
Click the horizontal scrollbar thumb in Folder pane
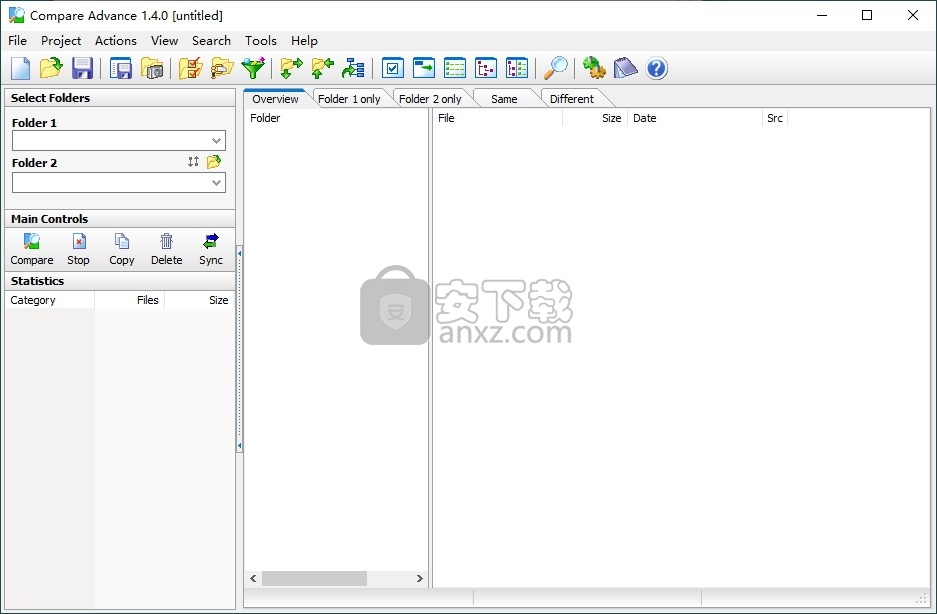[x=314, y=578]
